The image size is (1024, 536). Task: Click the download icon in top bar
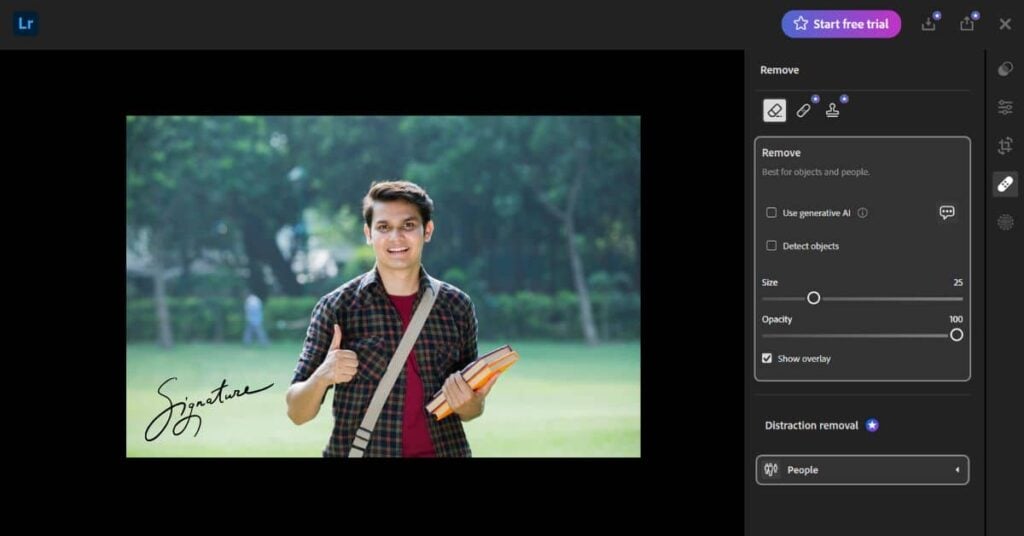[x=928, y=24]
